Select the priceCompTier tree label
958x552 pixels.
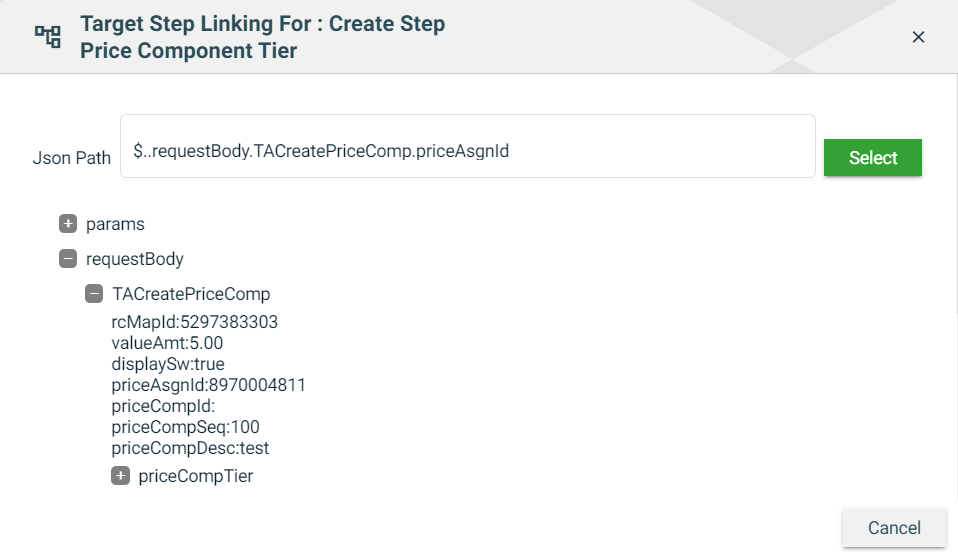point(196,476)
